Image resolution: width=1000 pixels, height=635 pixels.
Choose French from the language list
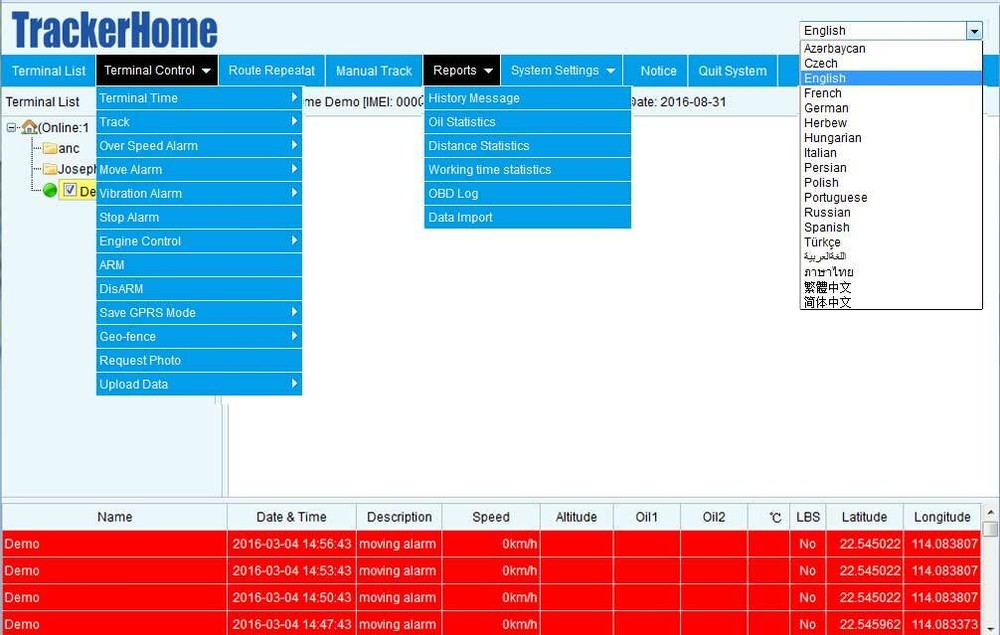coord(822,93)
